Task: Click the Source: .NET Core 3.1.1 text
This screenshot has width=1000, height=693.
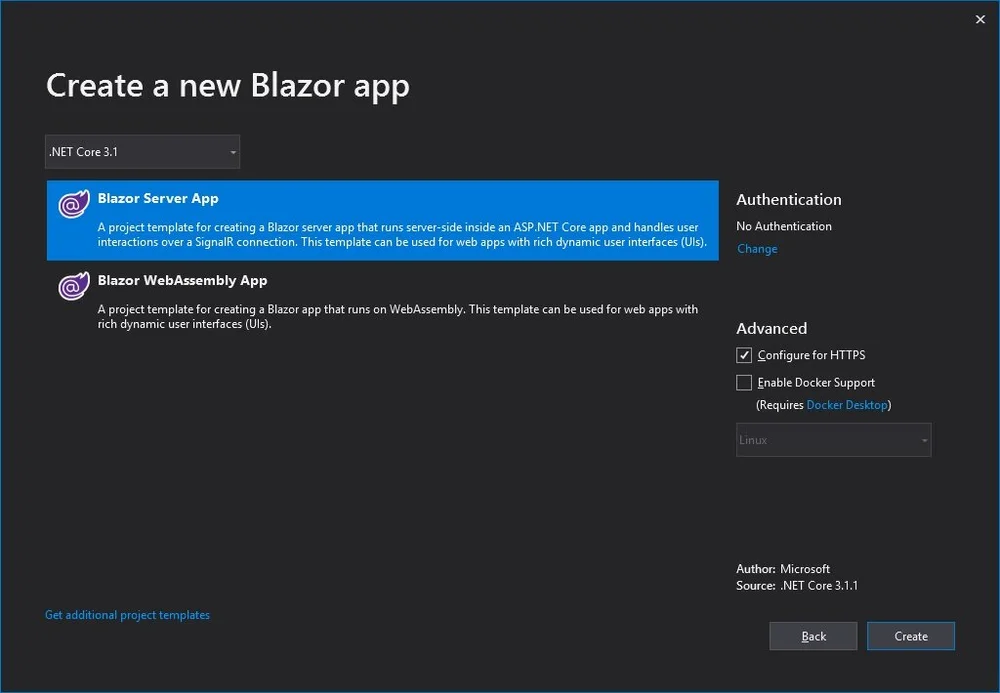Action: point(797,585)
